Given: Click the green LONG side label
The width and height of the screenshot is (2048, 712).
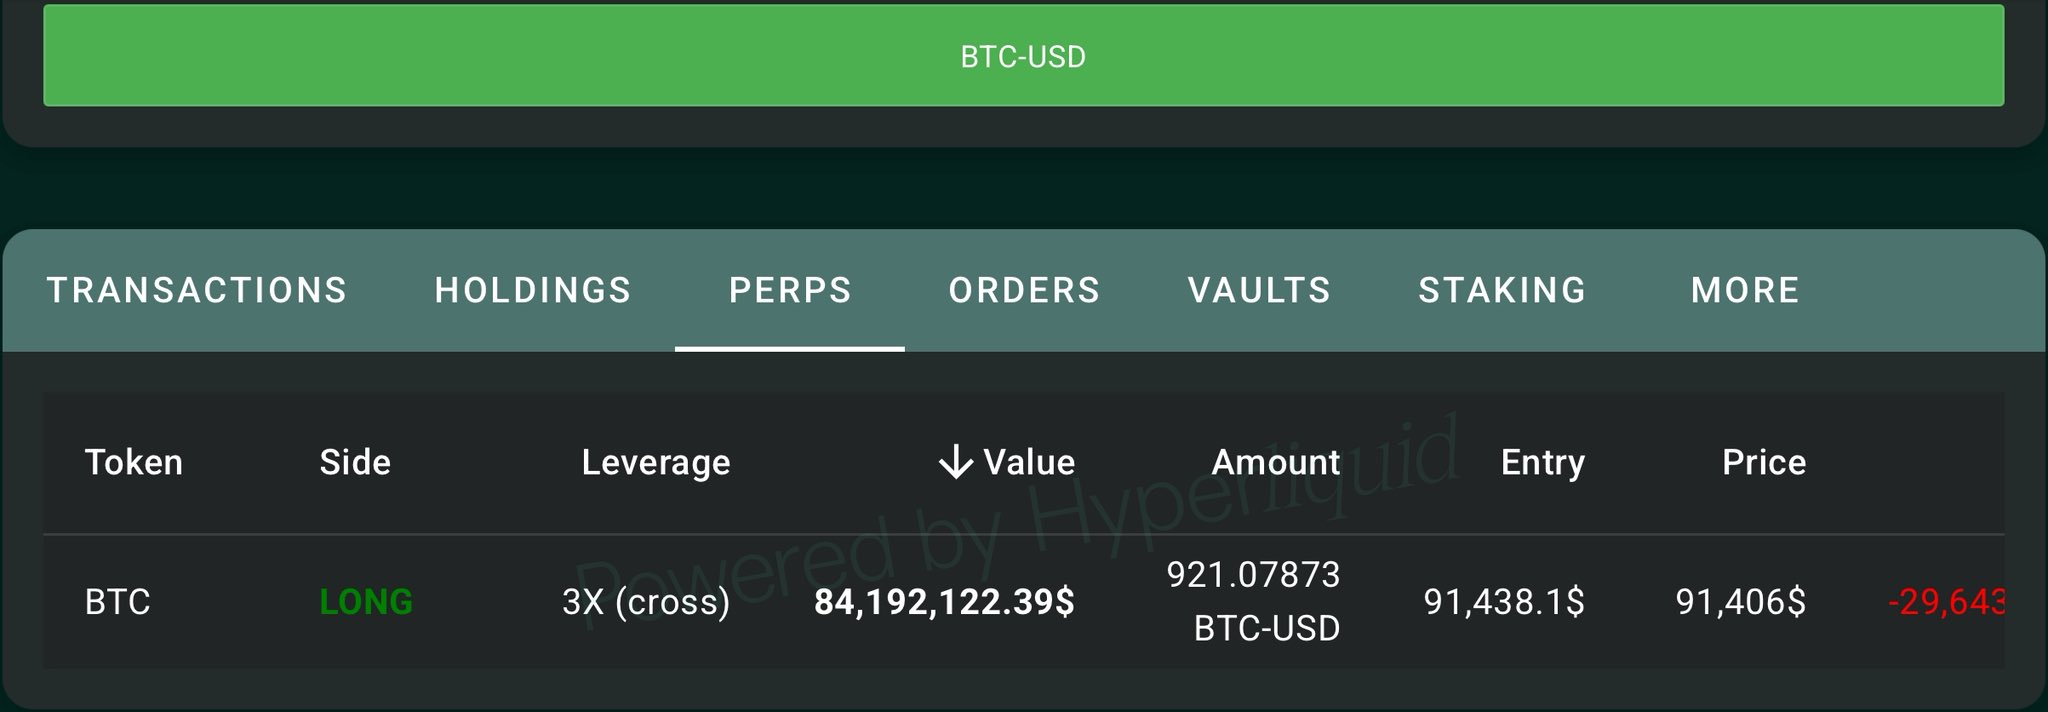Looking at the screenshot, I should [x=366, y=602].
